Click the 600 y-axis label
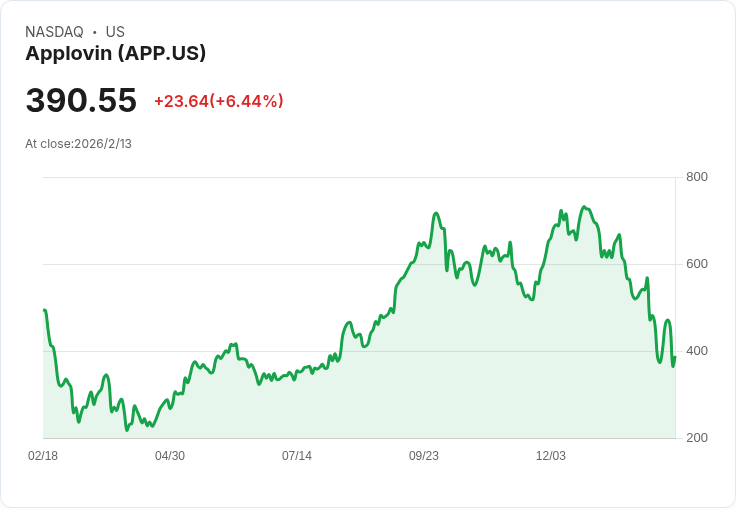Image resolution: width=736 pixels, height=508 pixels. (x=696, y=264)
